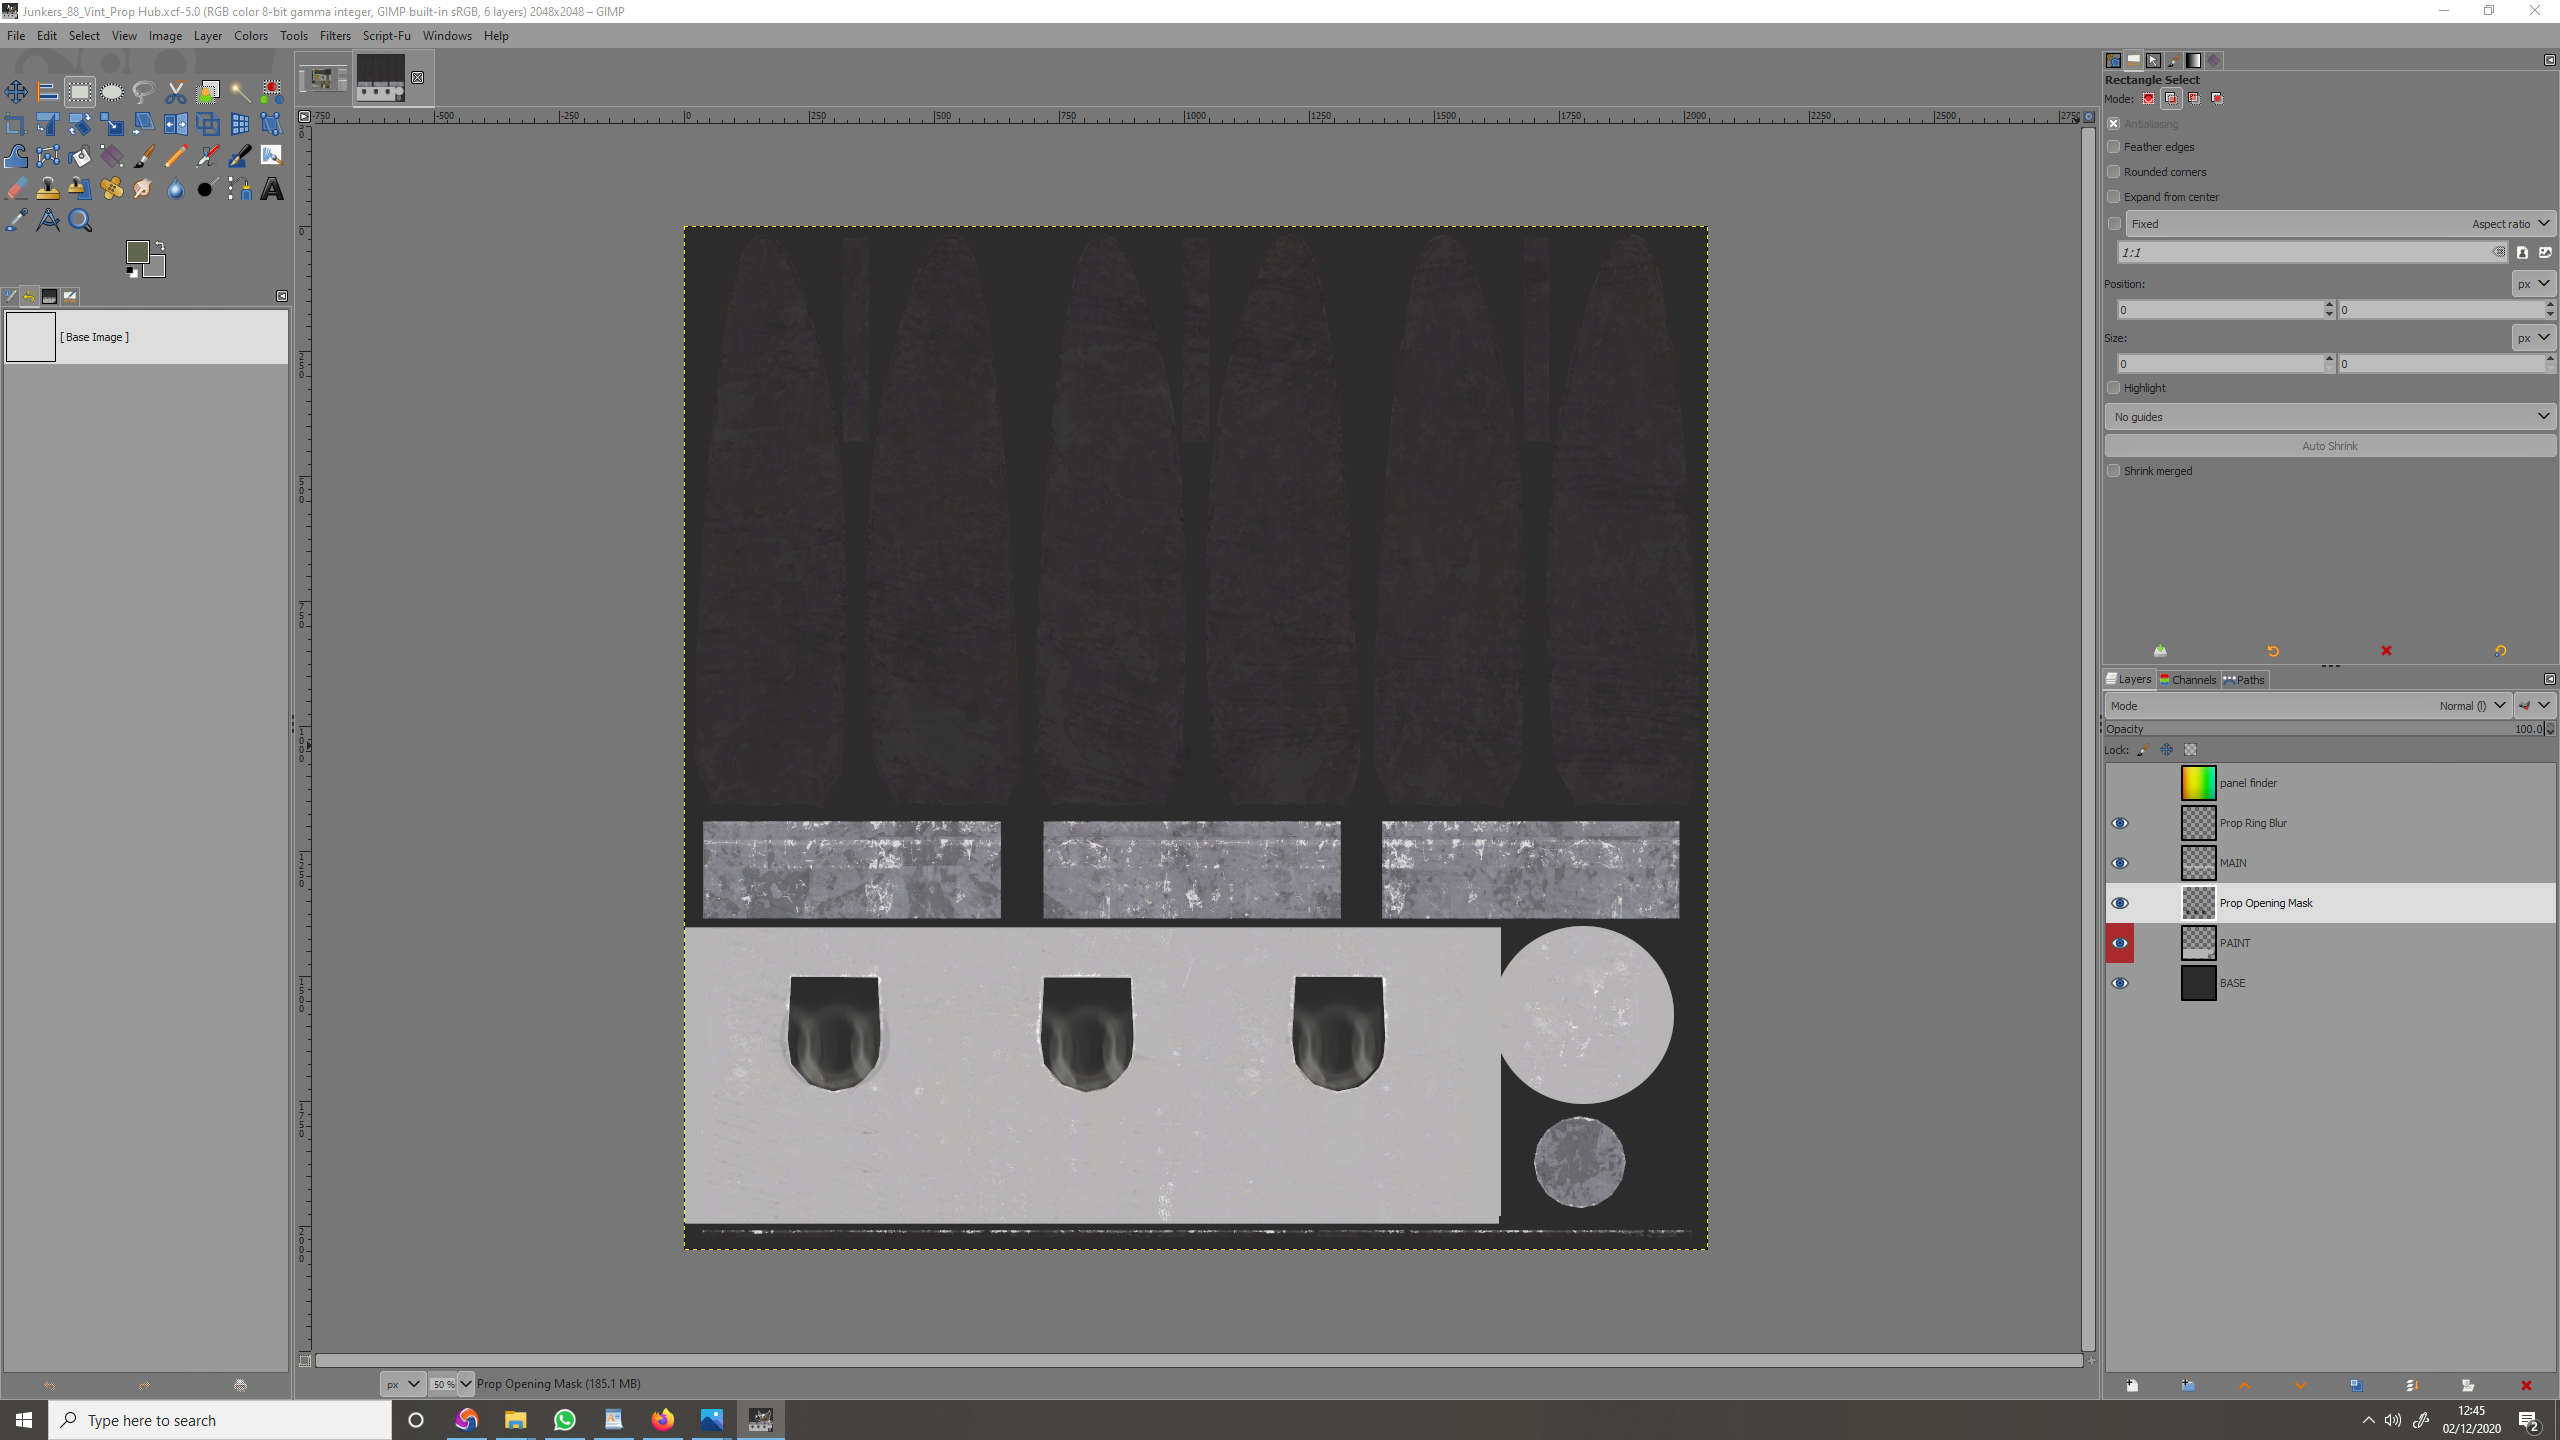This screenshot has width=2560, height=1440.
Task: Open the No guides dropdown
Action: [x=2330, y=417]
